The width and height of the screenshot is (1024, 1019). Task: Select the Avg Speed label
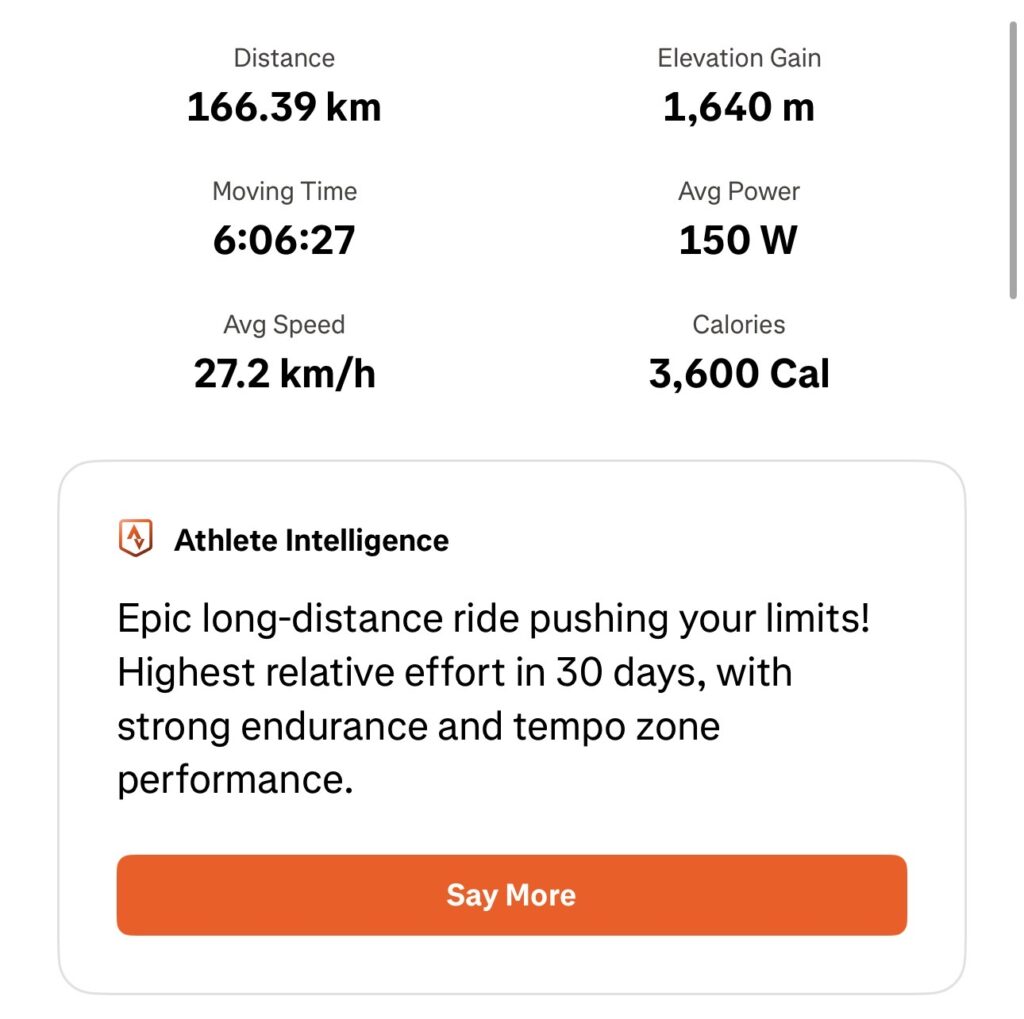[284, 325]
